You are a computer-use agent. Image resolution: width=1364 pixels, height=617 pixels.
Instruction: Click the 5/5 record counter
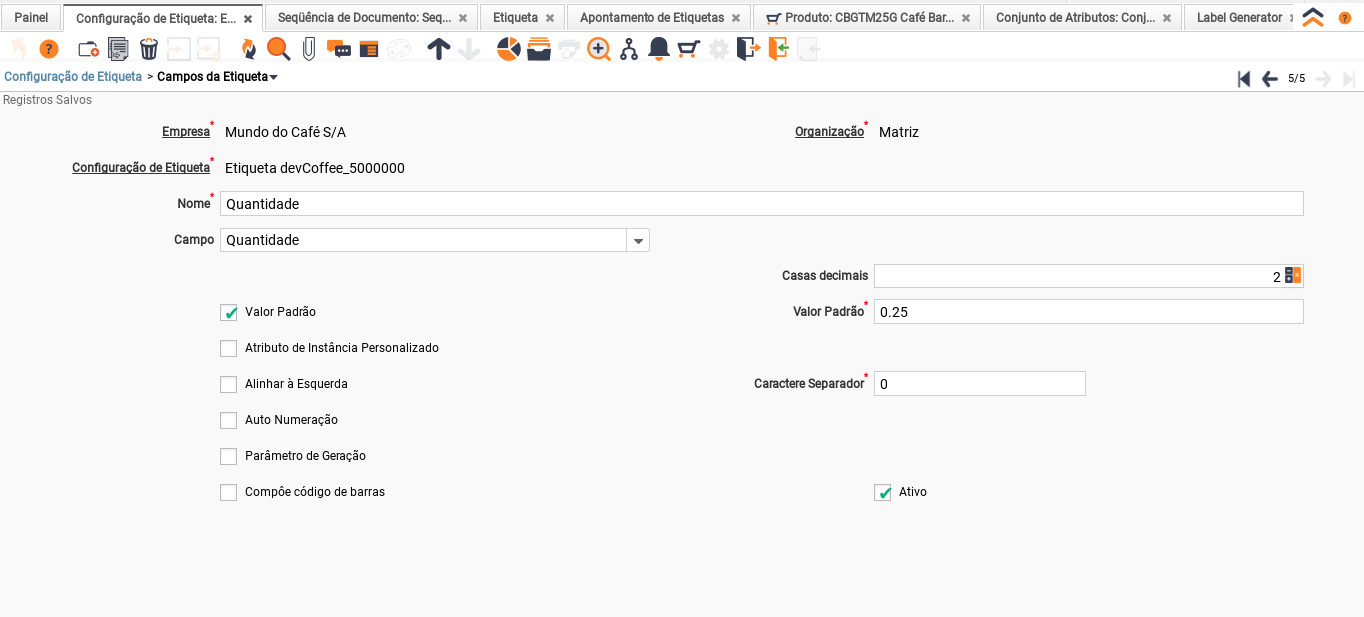pyautogui.click(x=1296, y=78)
